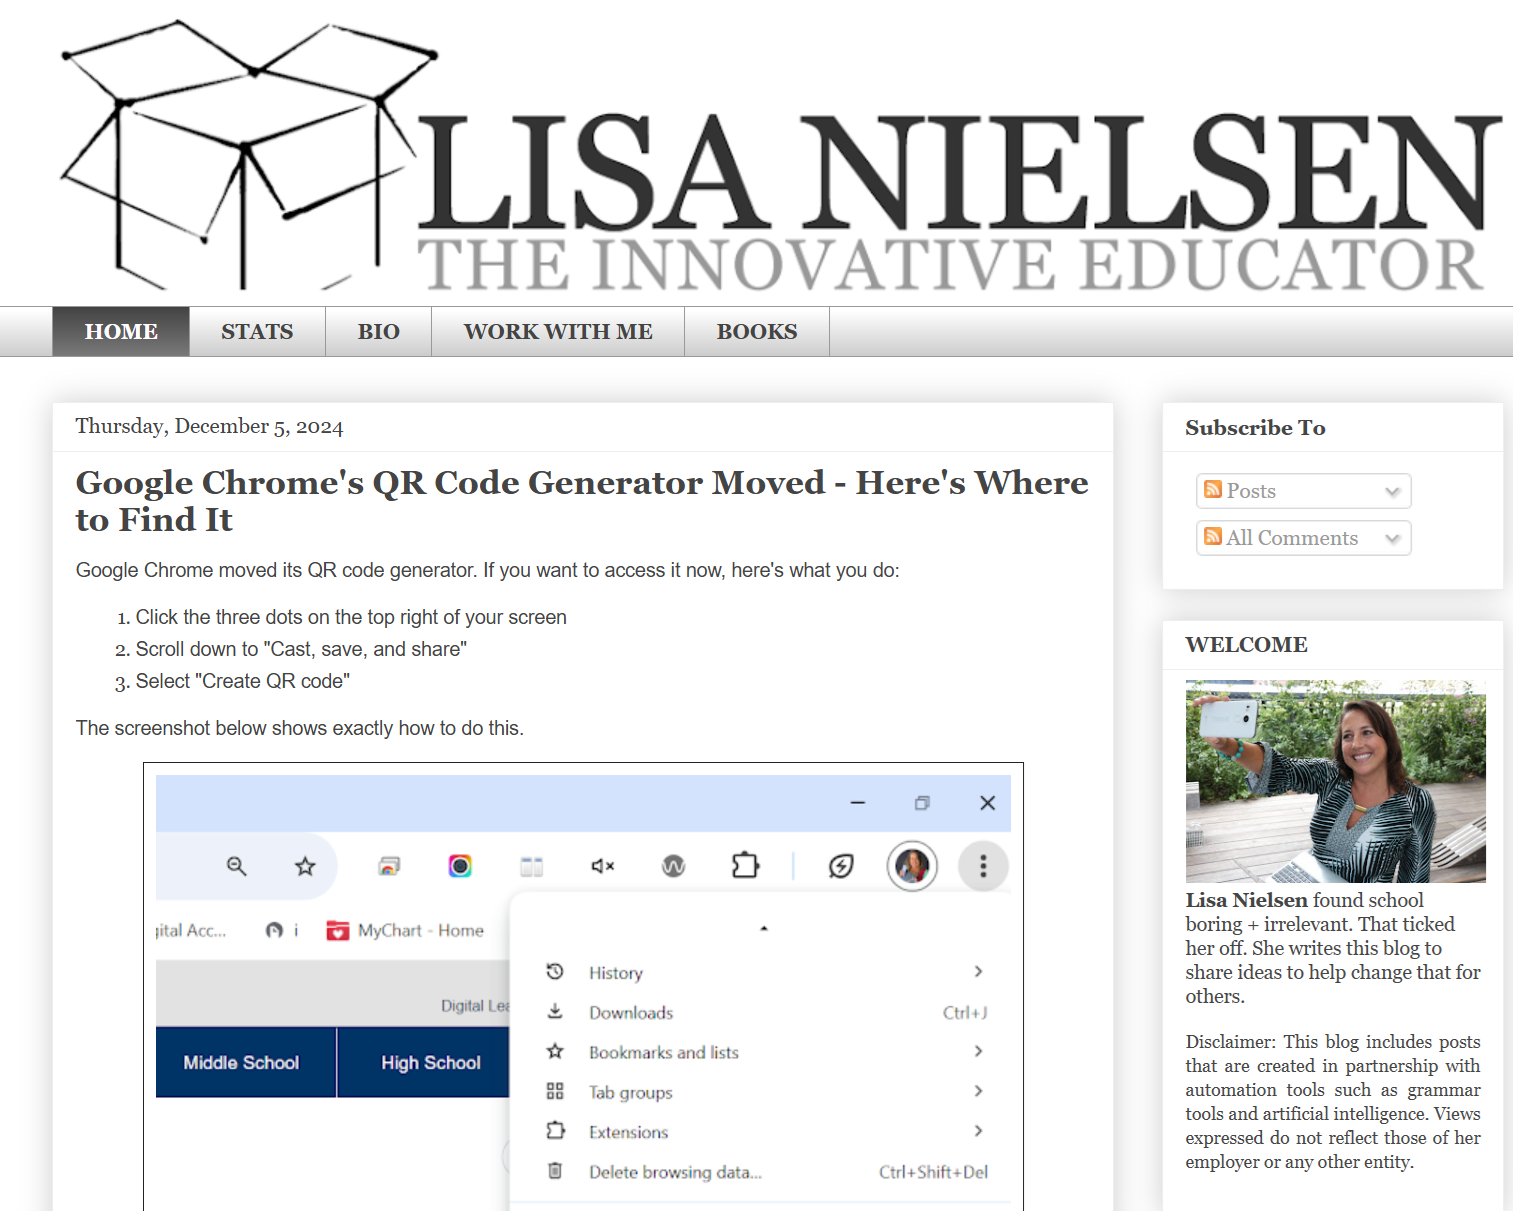Click the bookmark star icon
Viewport: 1513px width, 1211px height.
(303, 866)
